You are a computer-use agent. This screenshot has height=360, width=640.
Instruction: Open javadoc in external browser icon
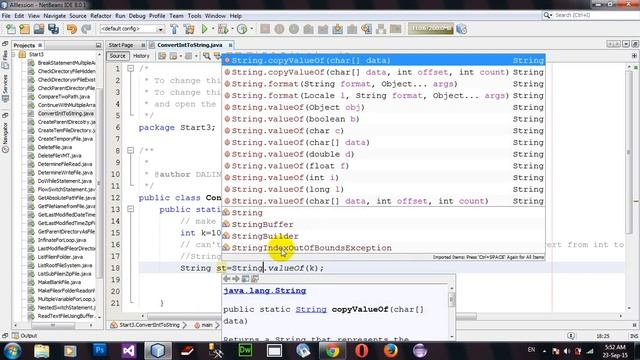[245, 279]
